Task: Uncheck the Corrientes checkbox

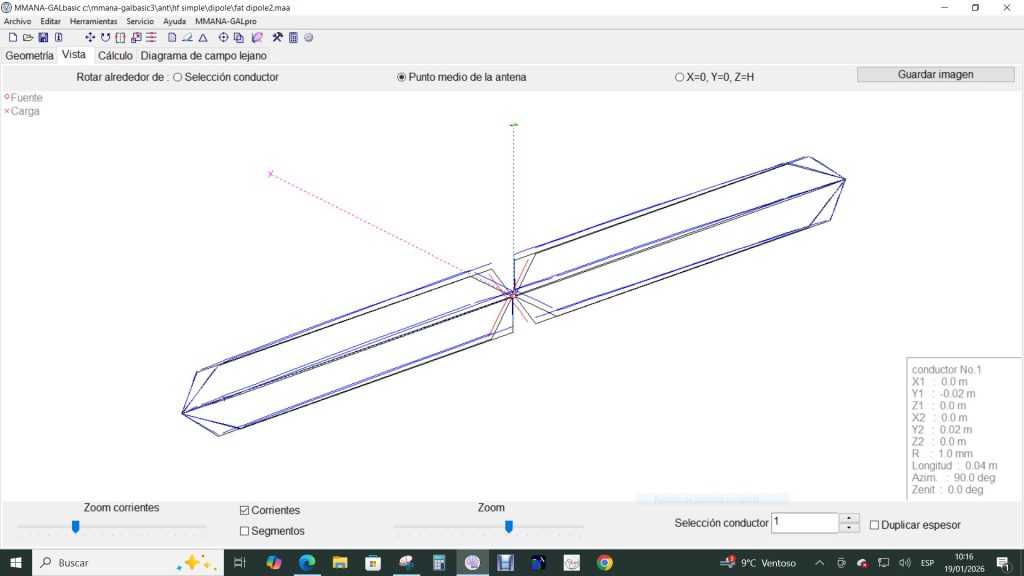Action: pos(245,511)
